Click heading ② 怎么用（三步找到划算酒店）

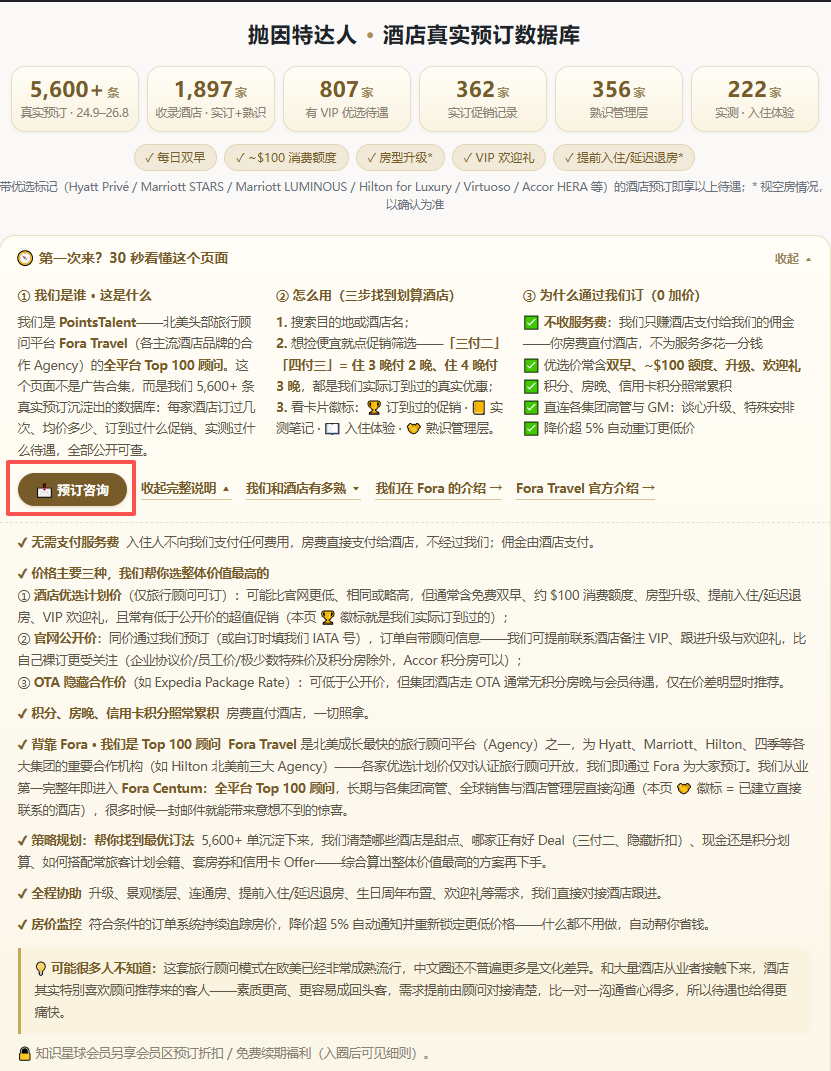(x=365, y=296)
